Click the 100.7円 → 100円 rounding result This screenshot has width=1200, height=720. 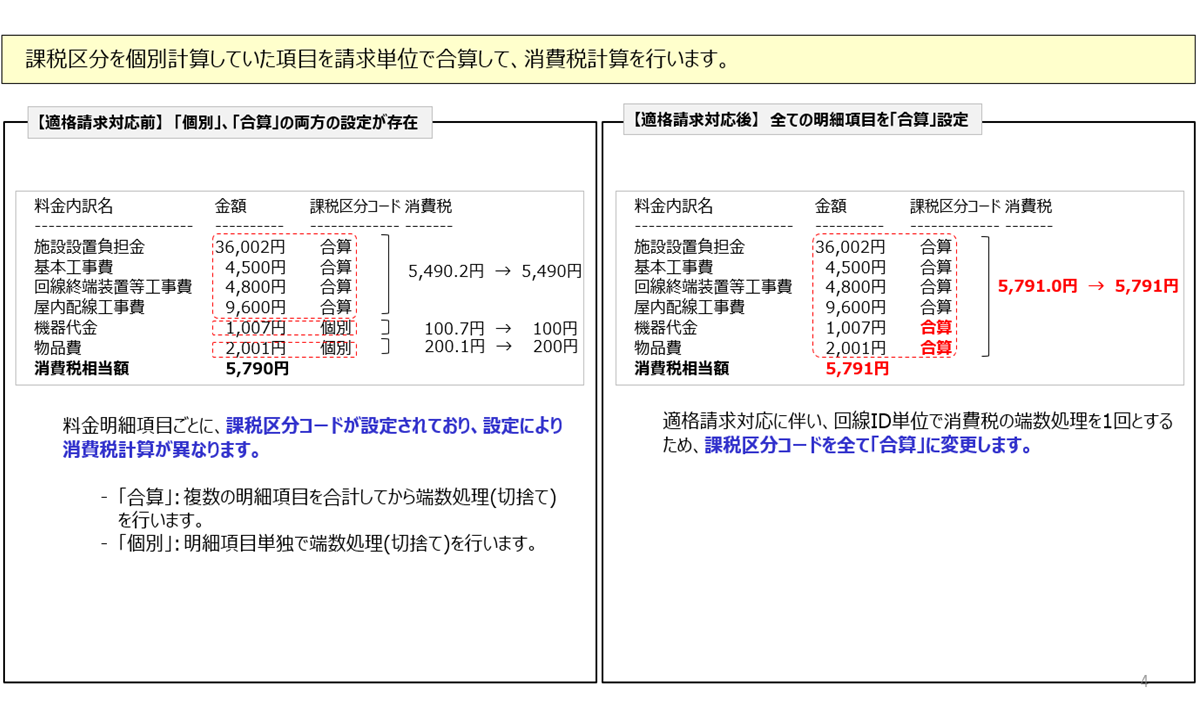(500, 328)
